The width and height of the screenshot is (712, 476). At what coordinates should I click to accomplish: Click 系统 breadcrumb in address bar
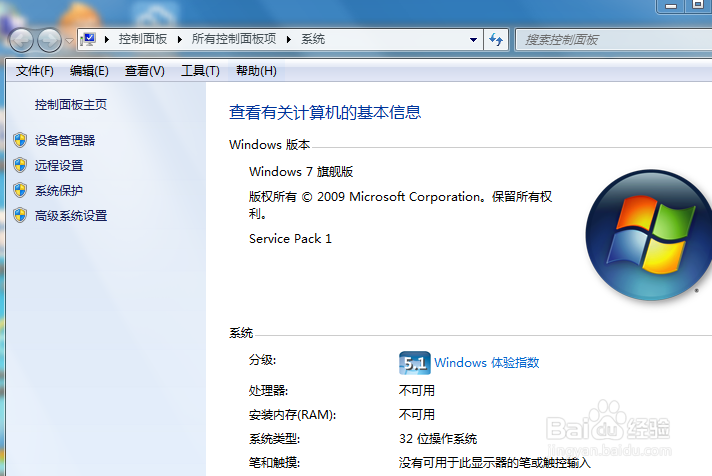(313, 39)
